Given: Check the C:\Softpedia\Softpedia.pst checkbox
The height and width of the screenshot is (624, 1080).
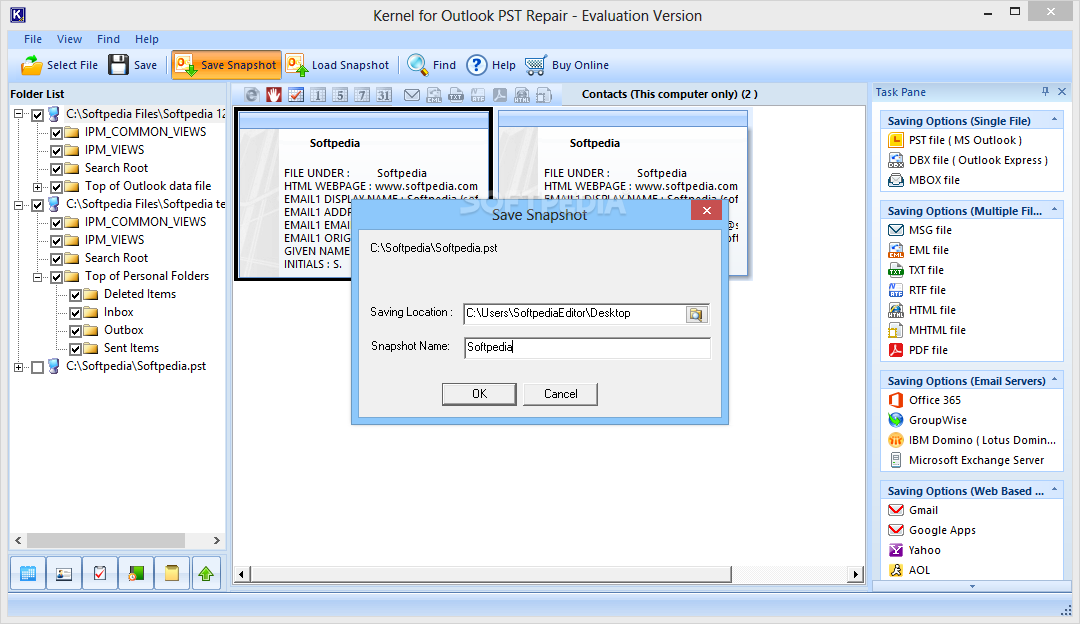Looking at the screenshot, I should point(38,367).
